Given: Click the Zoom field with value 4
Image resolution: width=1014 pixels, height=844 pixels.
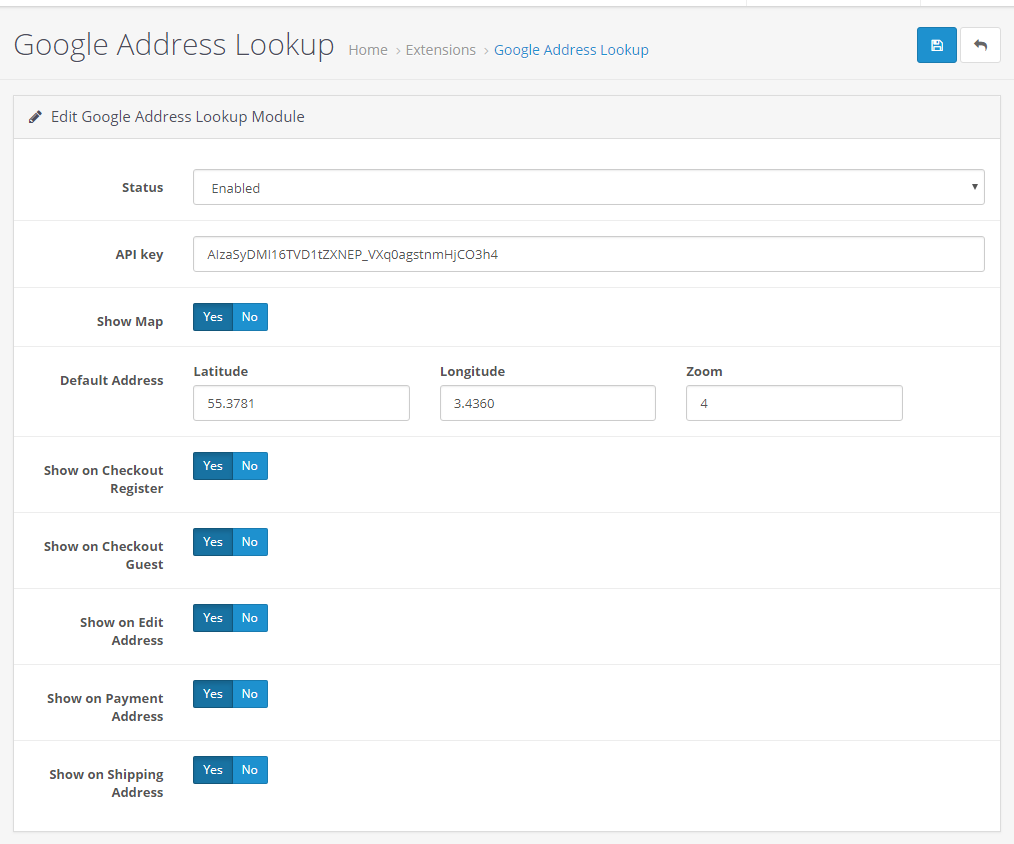Looking at the screenshot, I should 794,403.
